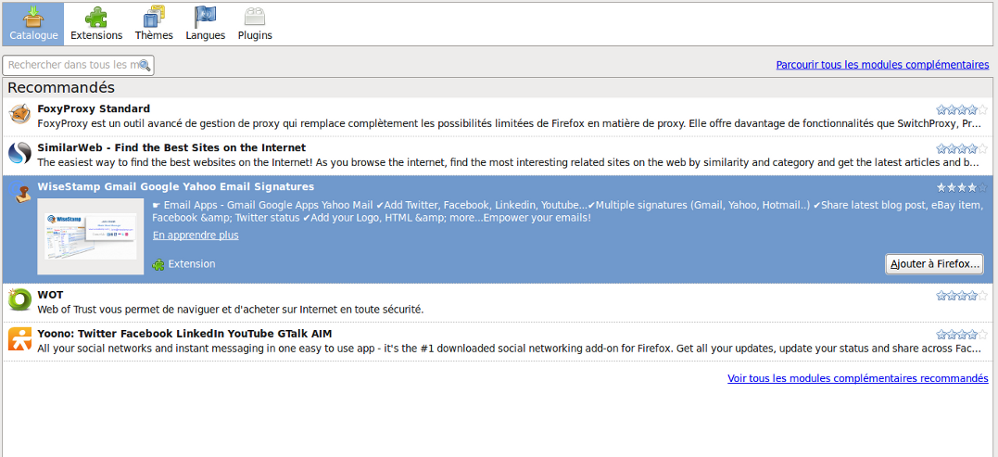
Task: Click SimilarWeb star rating
Action: pos(962,149)
